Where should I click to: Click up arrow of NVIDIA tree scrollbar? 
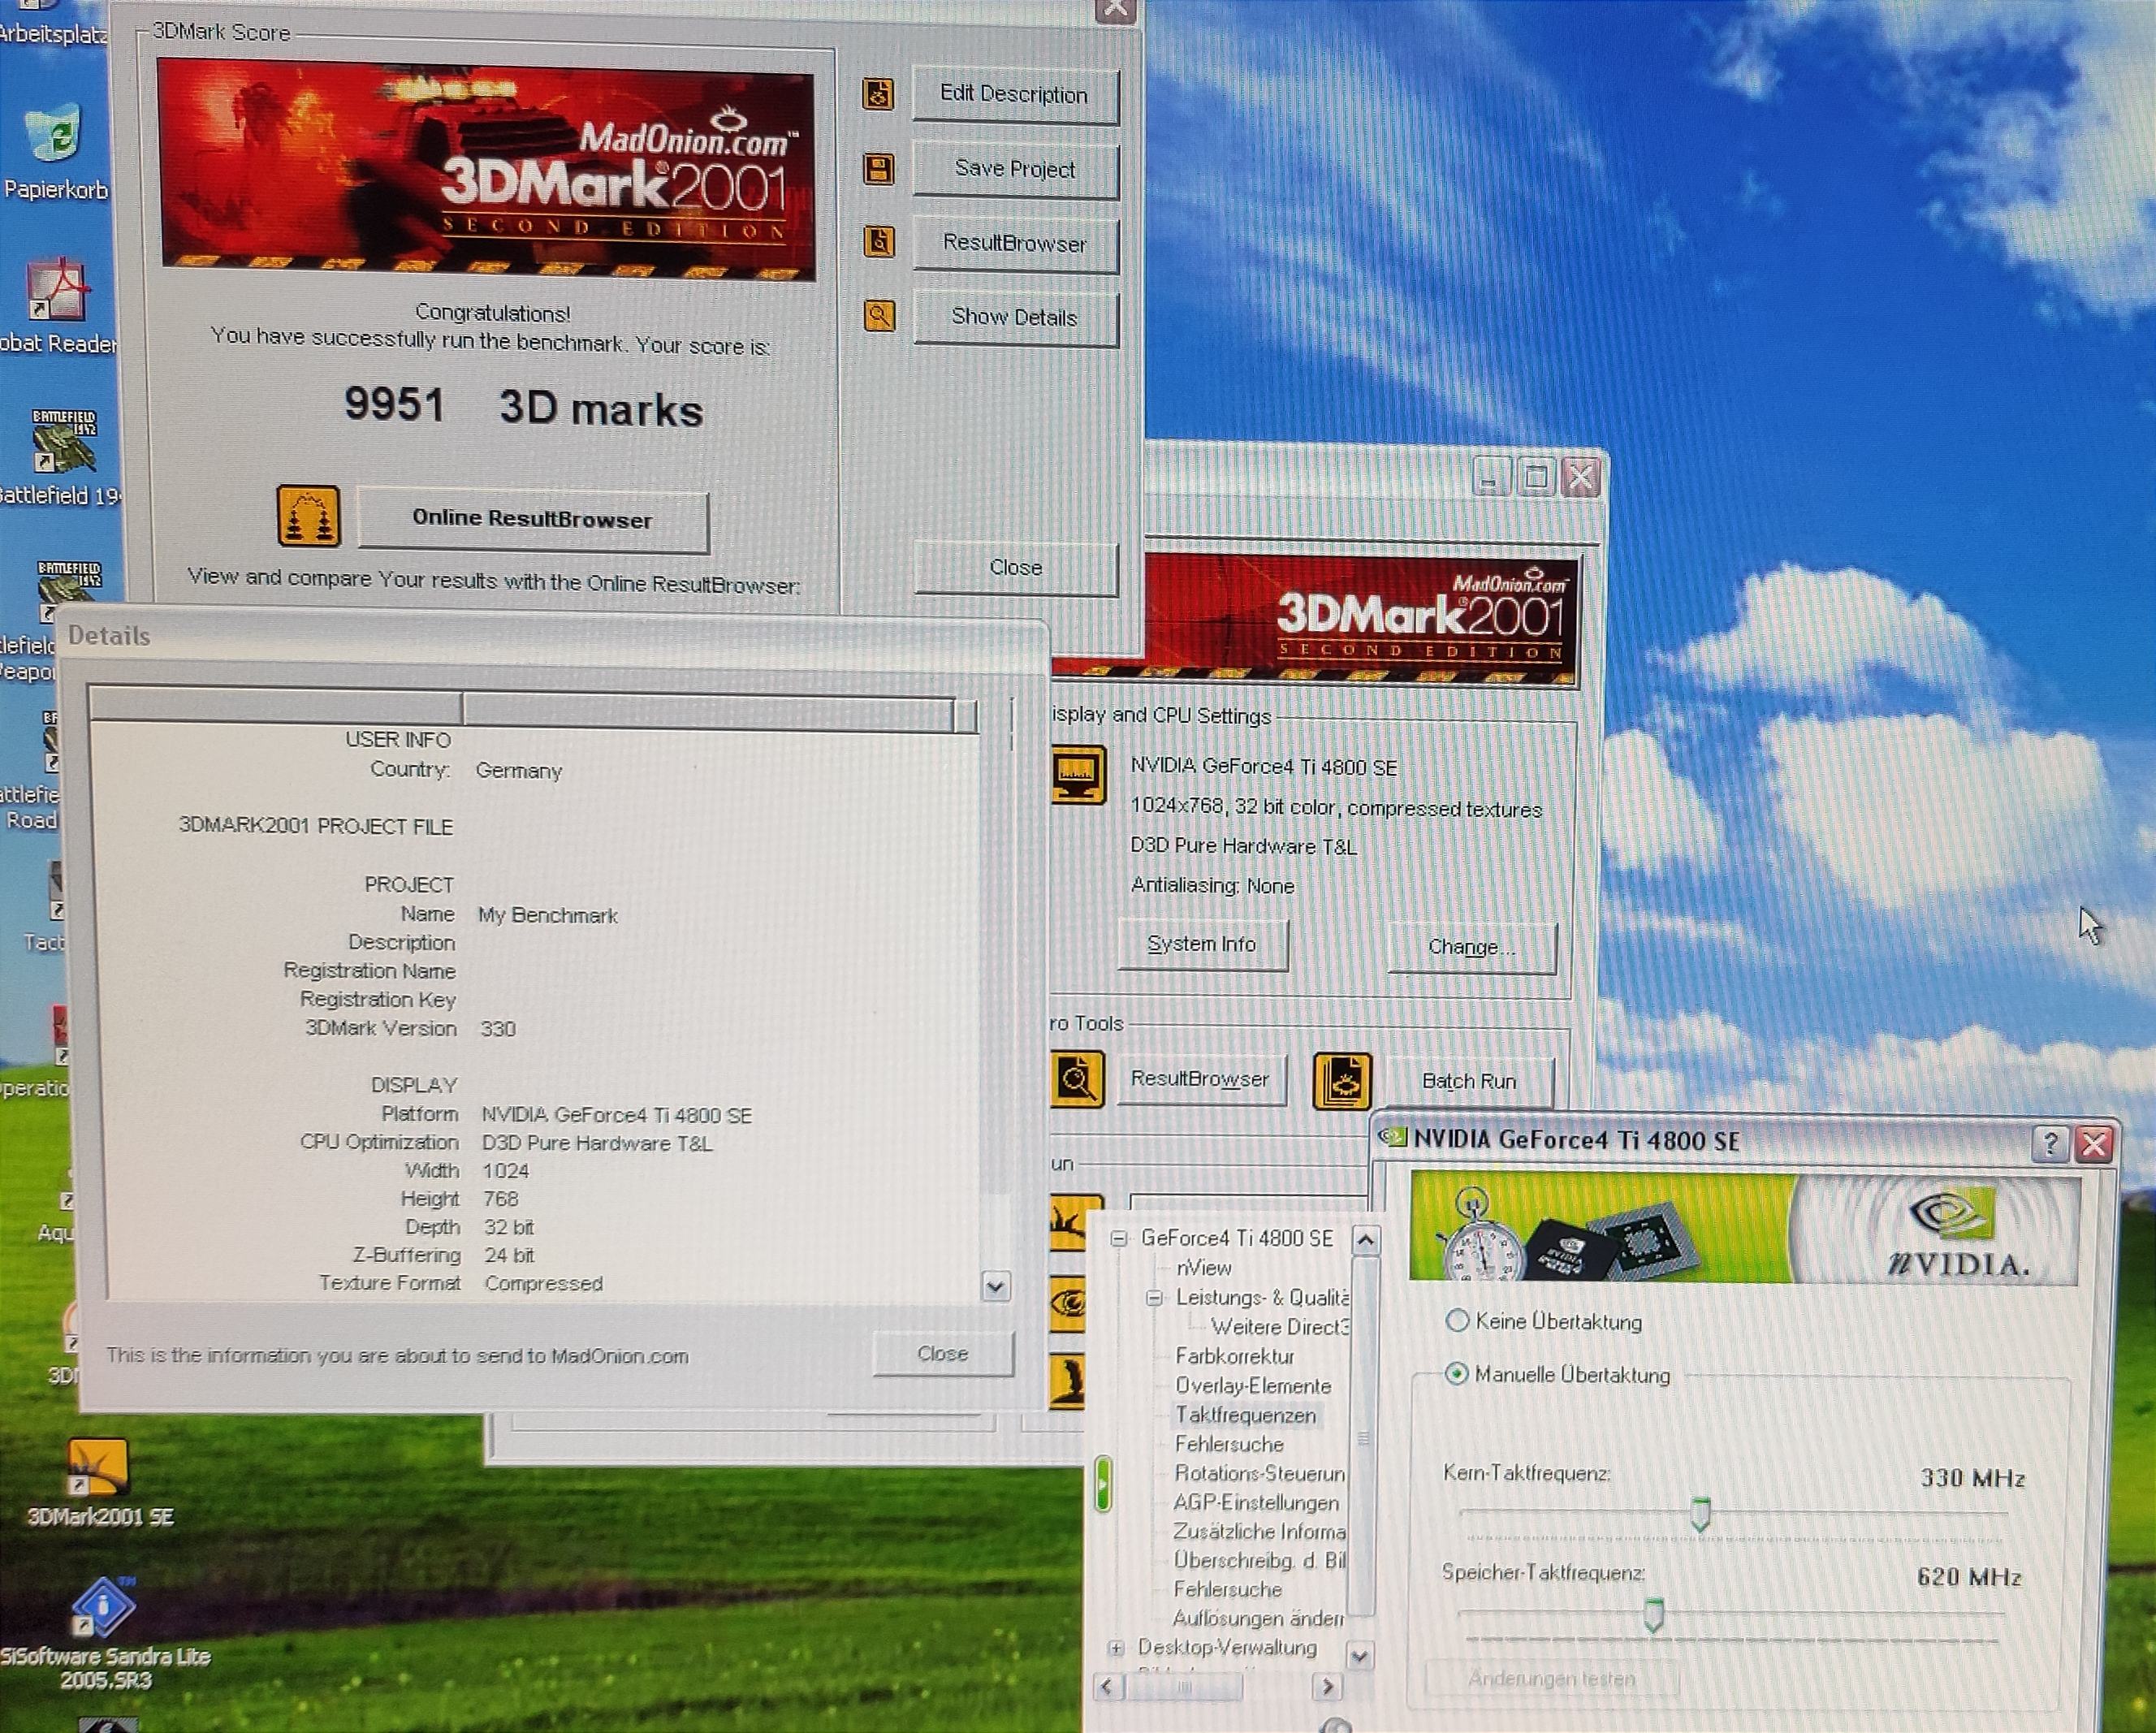click(x=1365, y=1241)
